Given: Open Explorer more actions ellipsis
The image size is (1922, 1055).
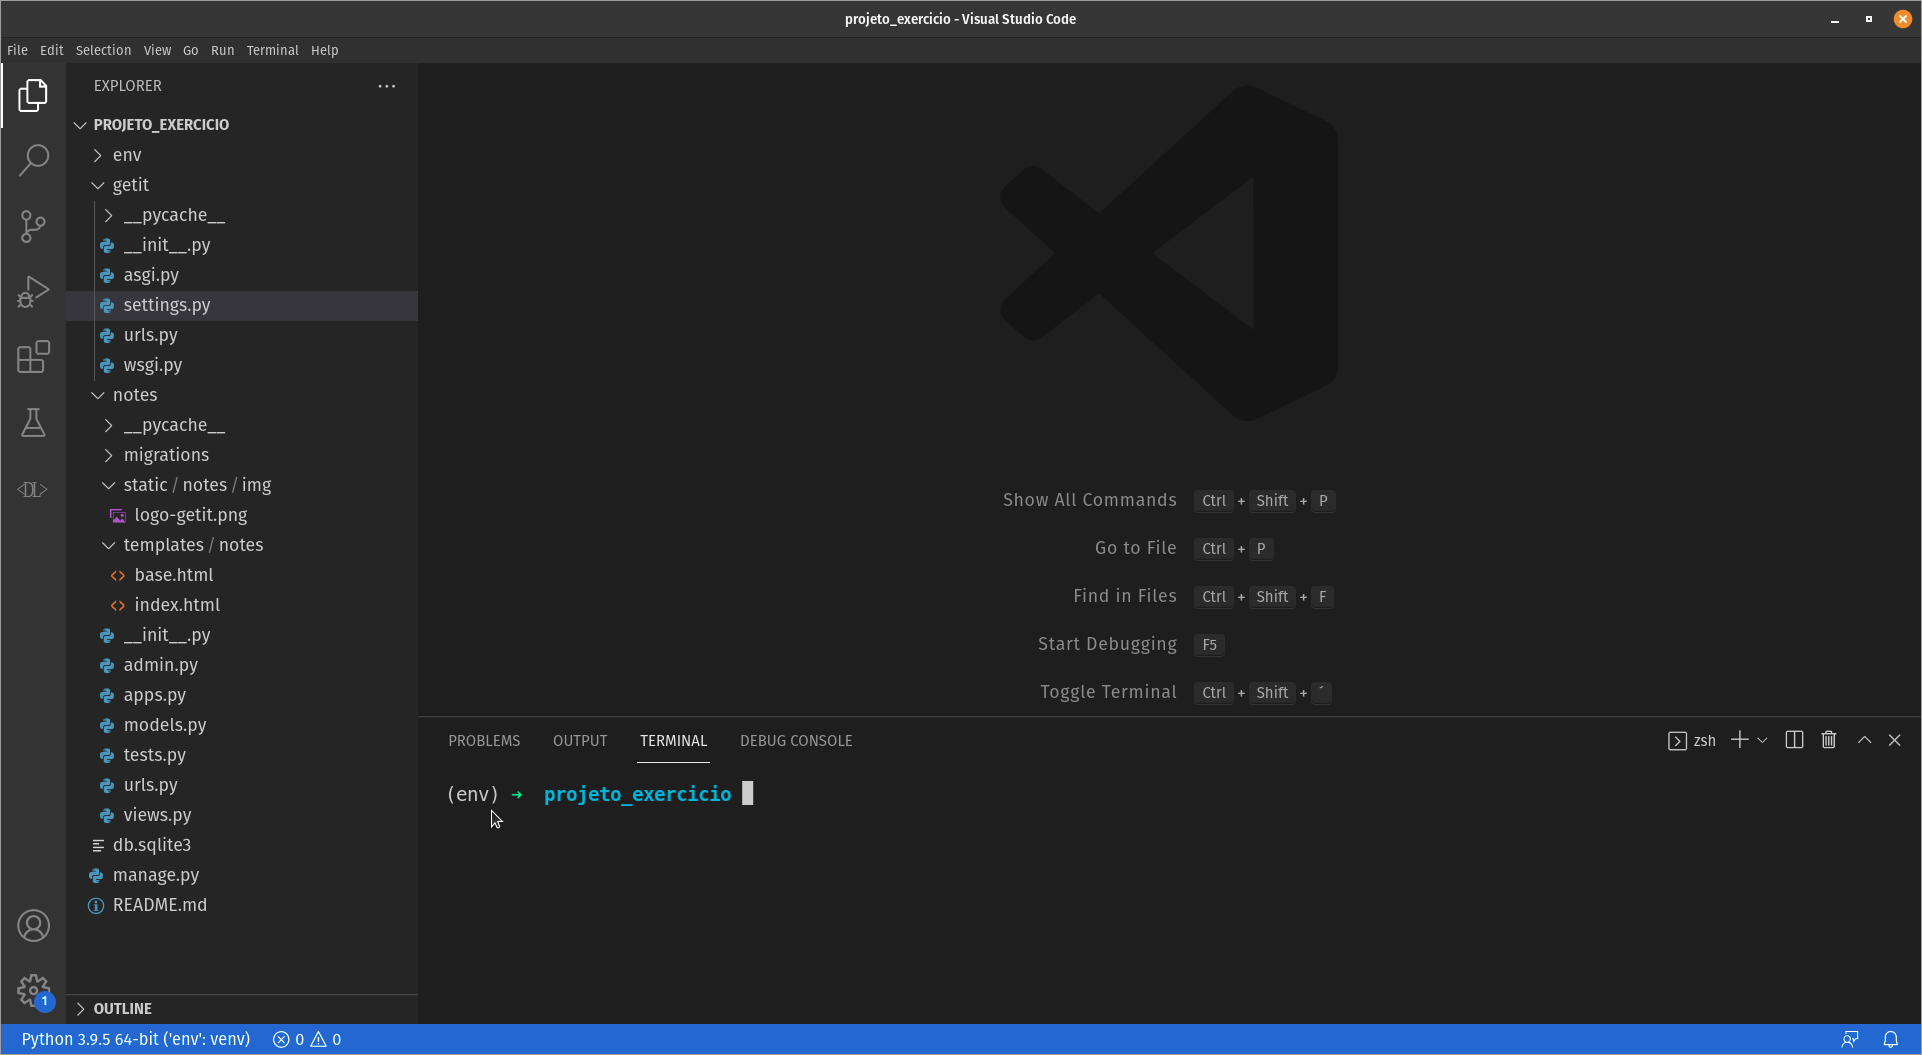Looking at the screenshot, I should tap(387, 86).
